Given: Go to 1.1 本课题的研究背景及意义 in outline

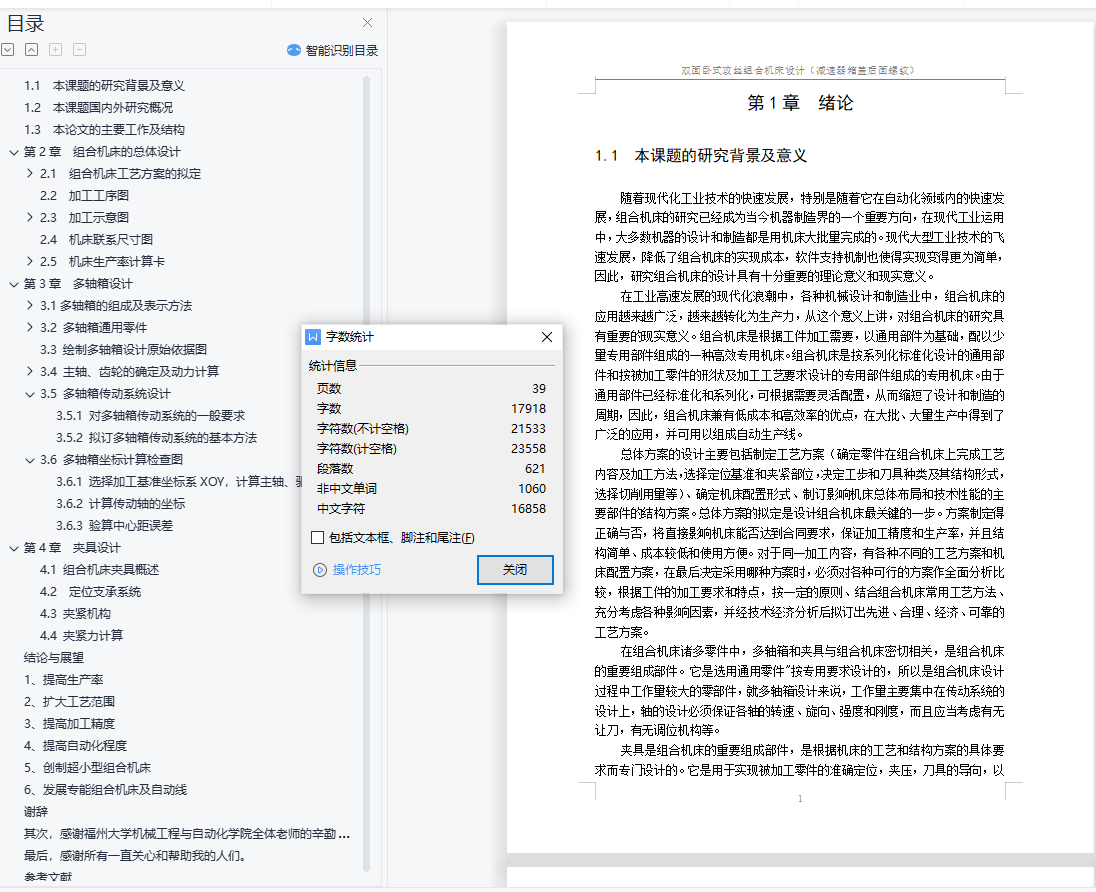Looking at the screenshot, I should click(x=104, y=85).
